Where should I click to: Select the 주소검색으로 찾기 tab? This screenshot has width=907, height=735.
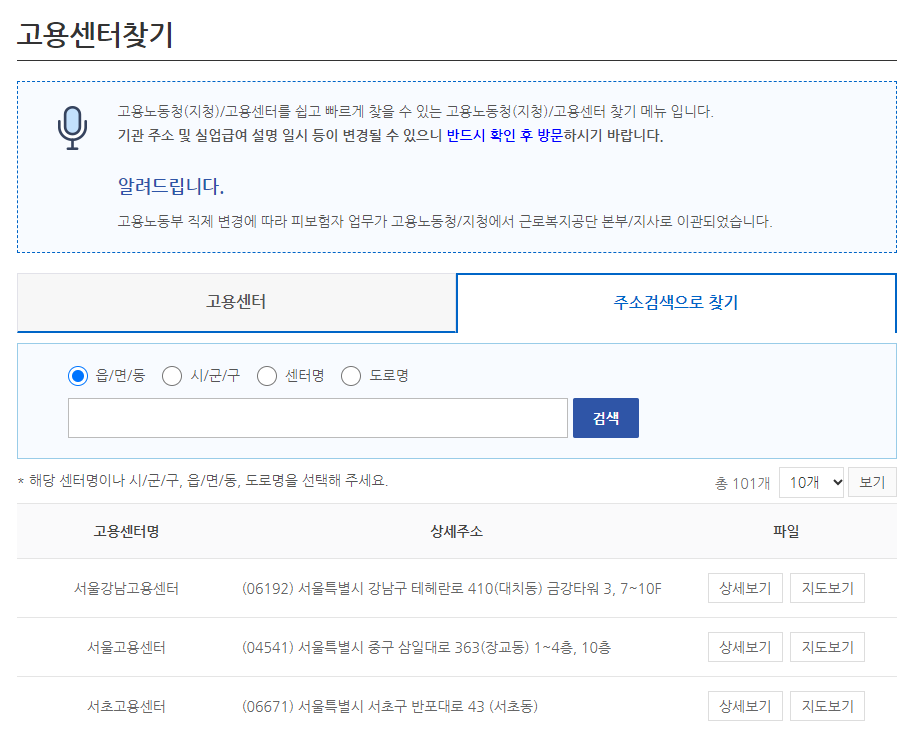[676, 303]
